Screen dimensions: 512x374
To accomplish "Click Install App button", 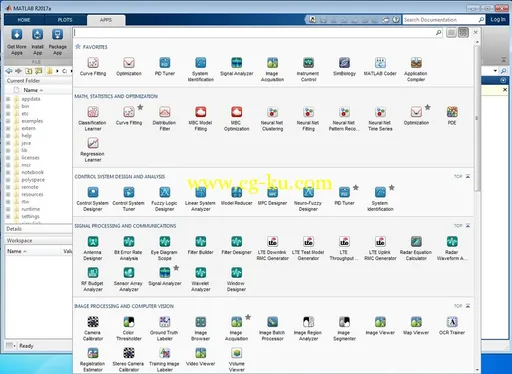I will coord(37,42).
